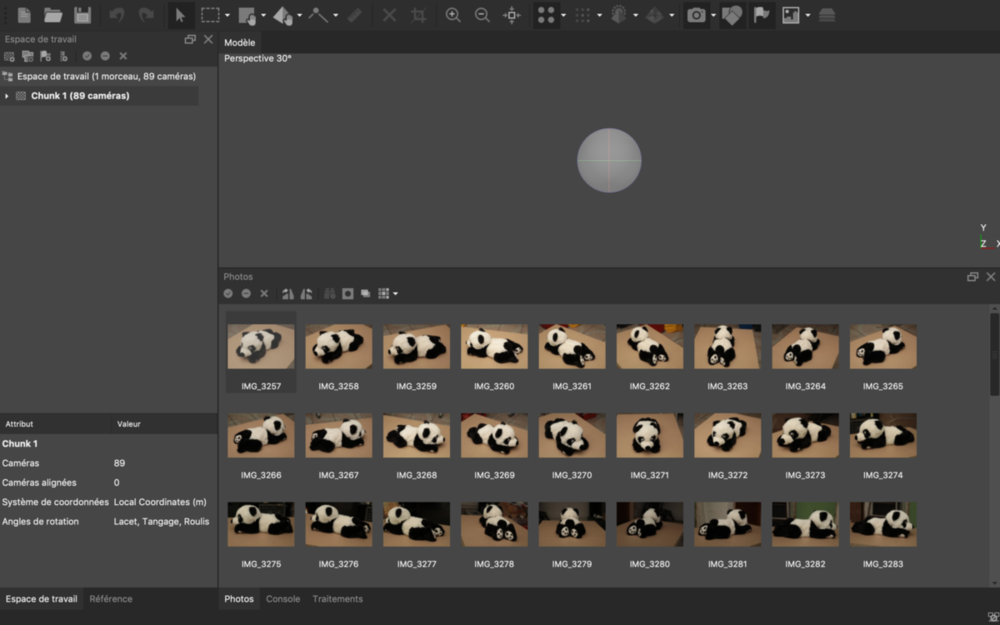Toggle show markers with the flag icon
The height and width of the screenshot is (625, 1000).
pyautogui.click(x=761, y=15)
